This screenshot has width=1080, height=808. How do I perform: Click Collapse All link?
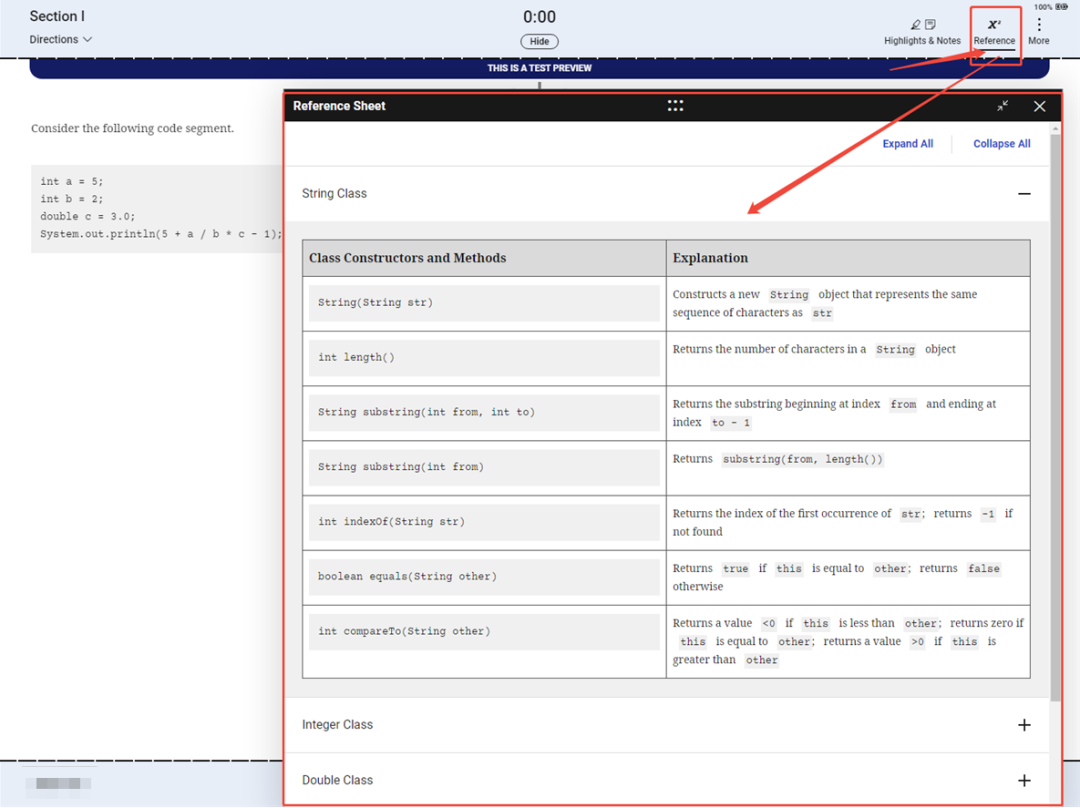click(x=1001, y=144)
